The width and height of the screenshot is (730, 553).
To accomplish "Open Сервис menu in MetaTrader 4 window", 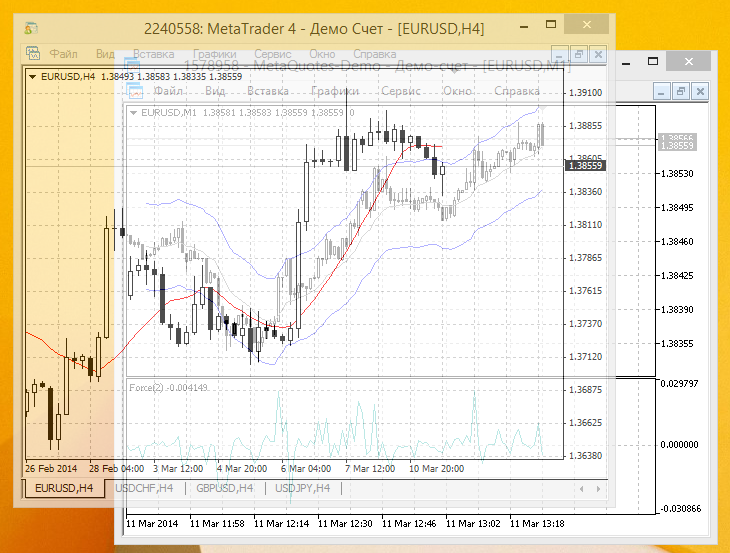I will tap(272, 54).
